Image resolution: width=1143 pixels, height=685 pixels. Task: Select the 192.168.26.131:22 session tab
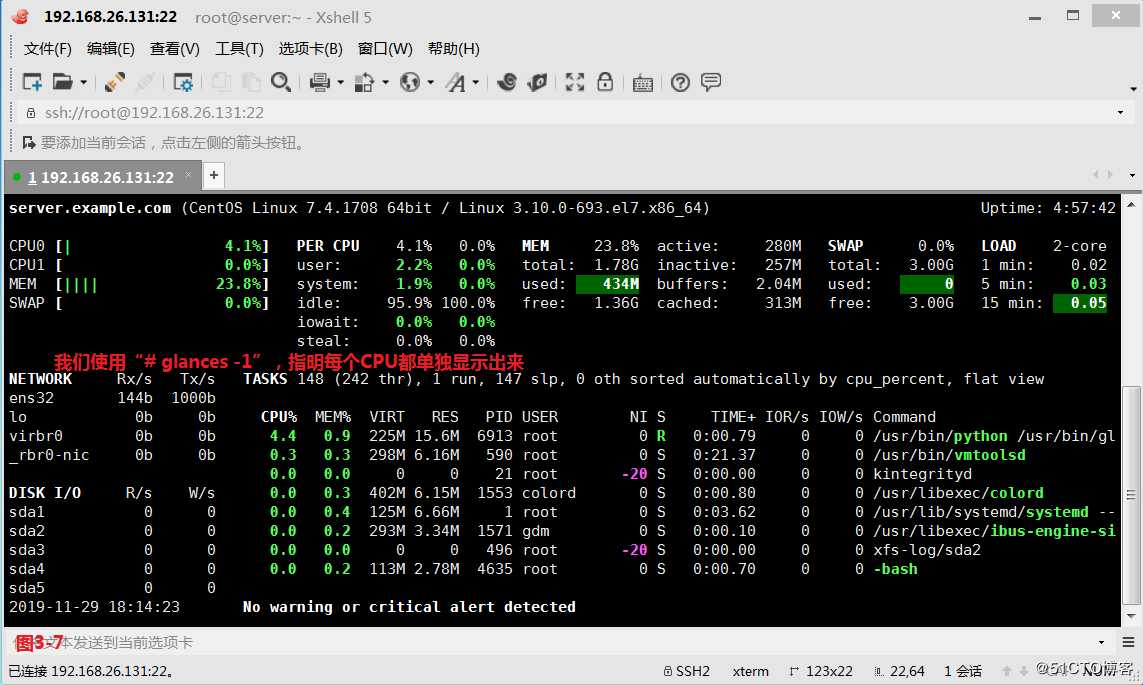(x=101, y=177)
